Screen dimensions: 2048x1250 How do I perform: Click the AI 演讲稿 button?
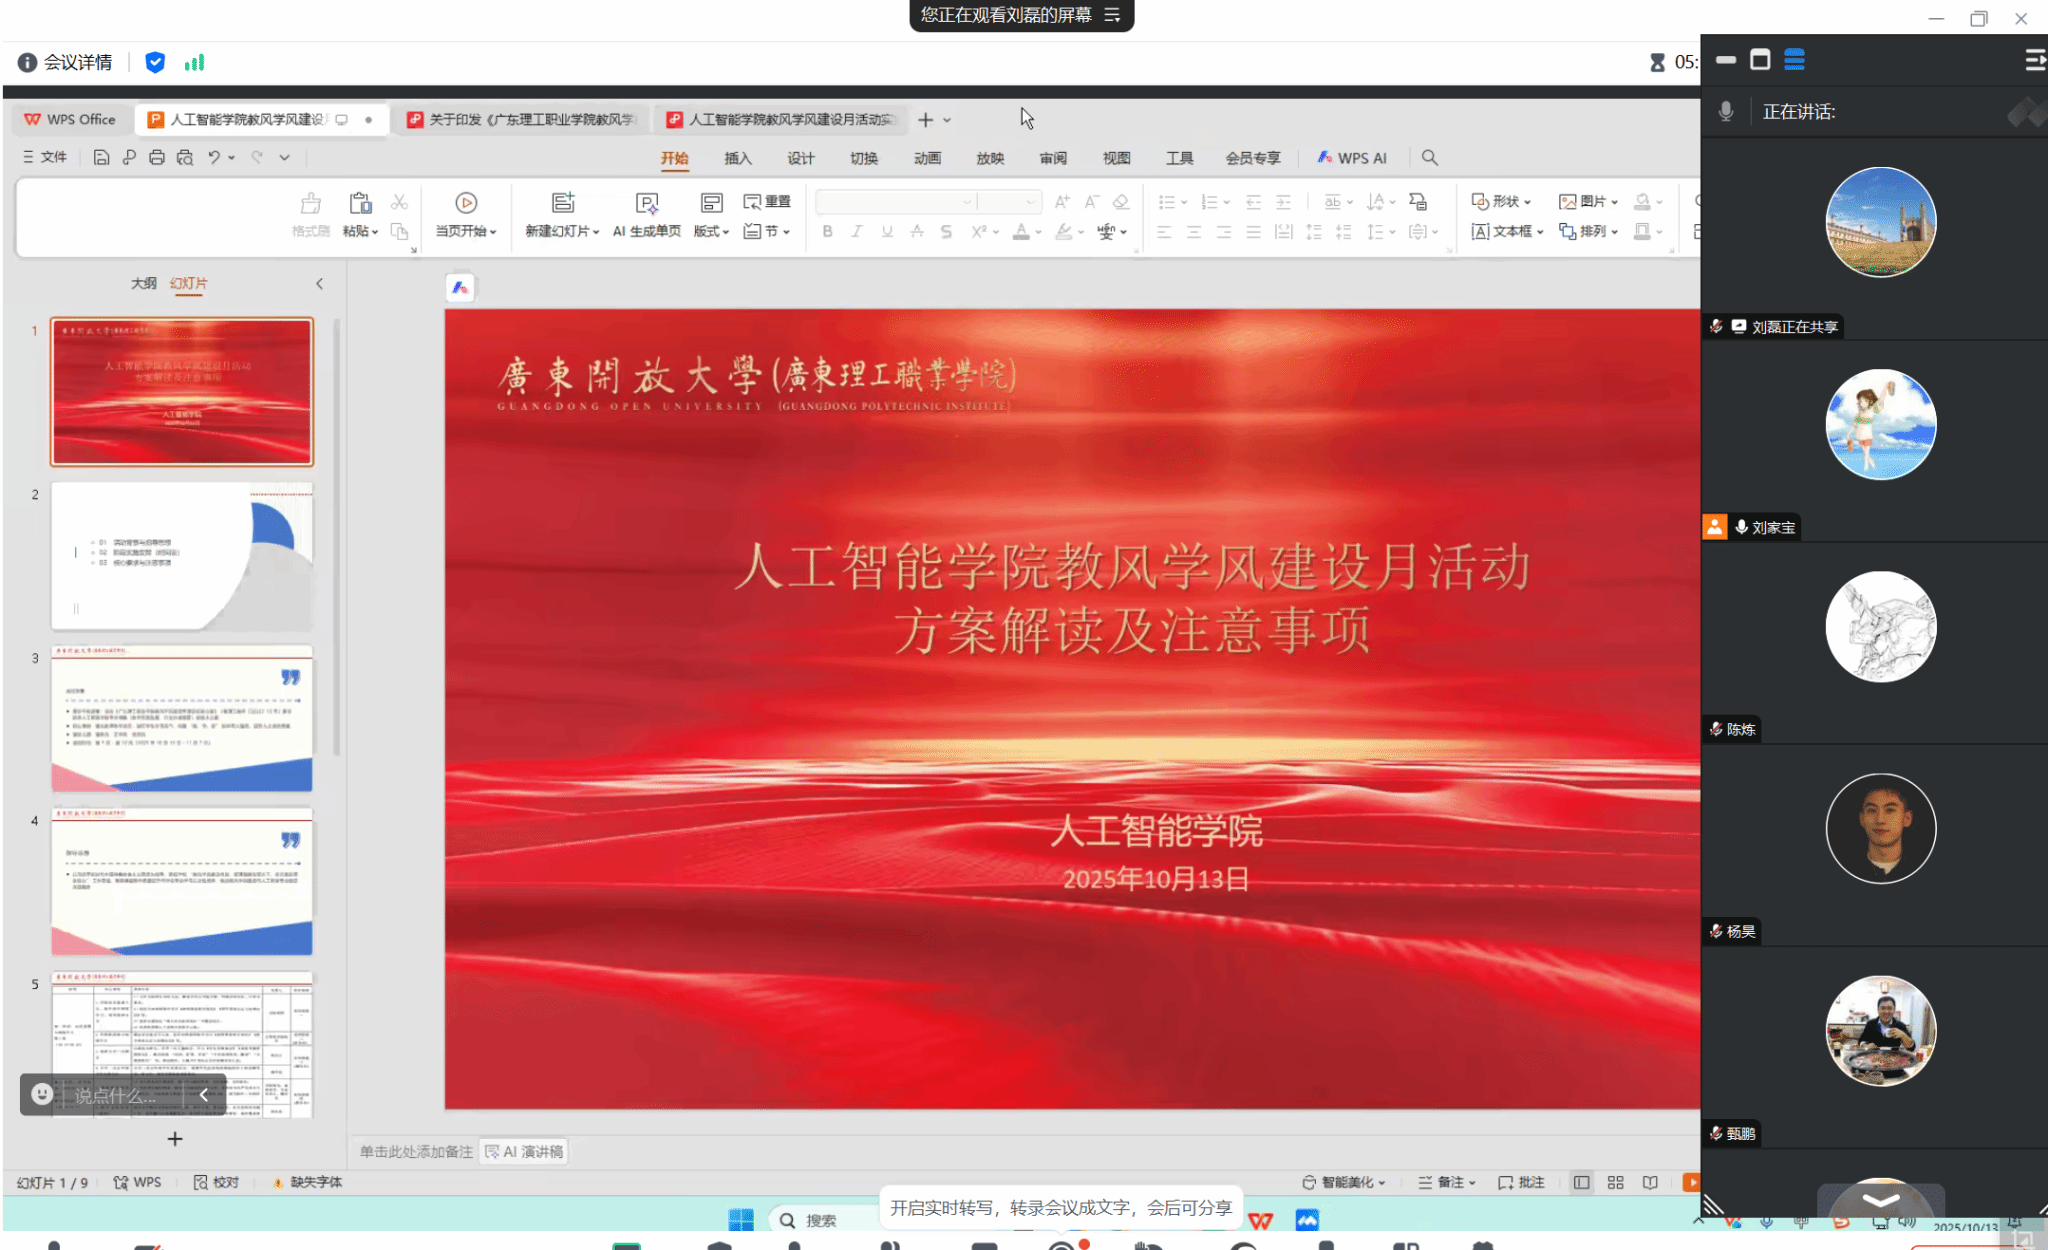(x=524, y=1152)
